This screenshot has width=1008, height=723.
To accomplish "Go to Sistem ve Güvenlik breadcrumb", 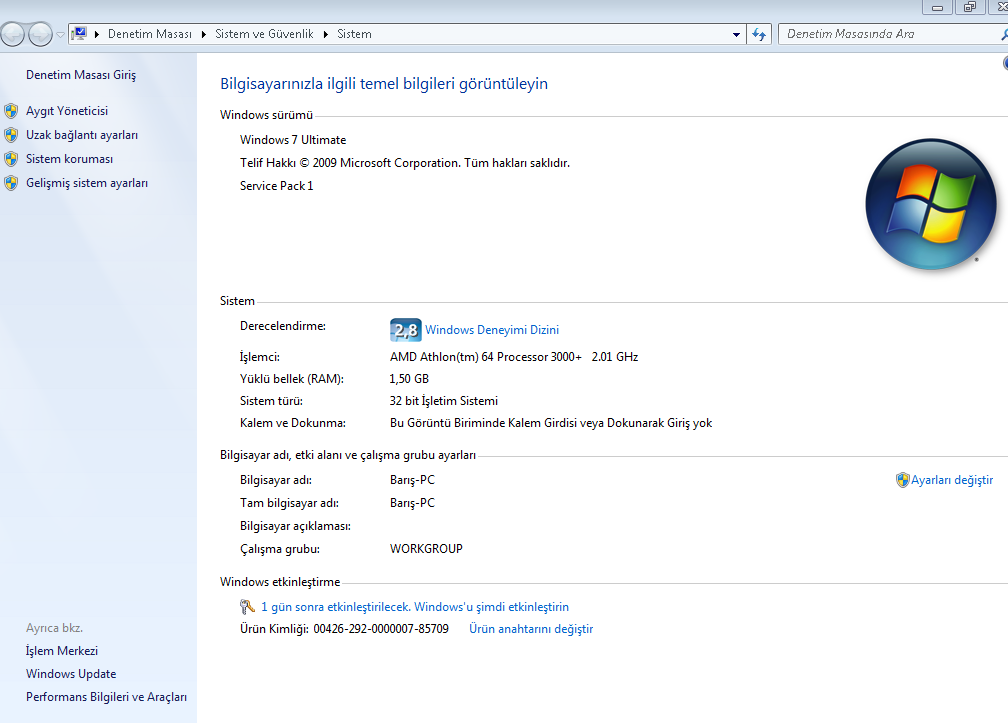I will click(264, 34).
